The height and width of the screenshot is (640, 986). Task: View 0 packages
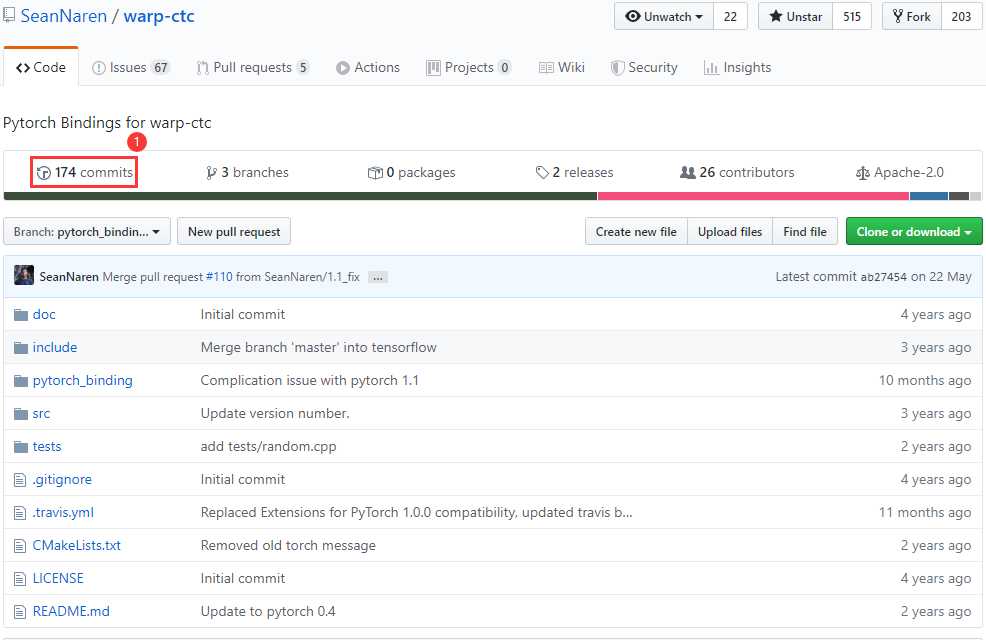click(411, 172)
